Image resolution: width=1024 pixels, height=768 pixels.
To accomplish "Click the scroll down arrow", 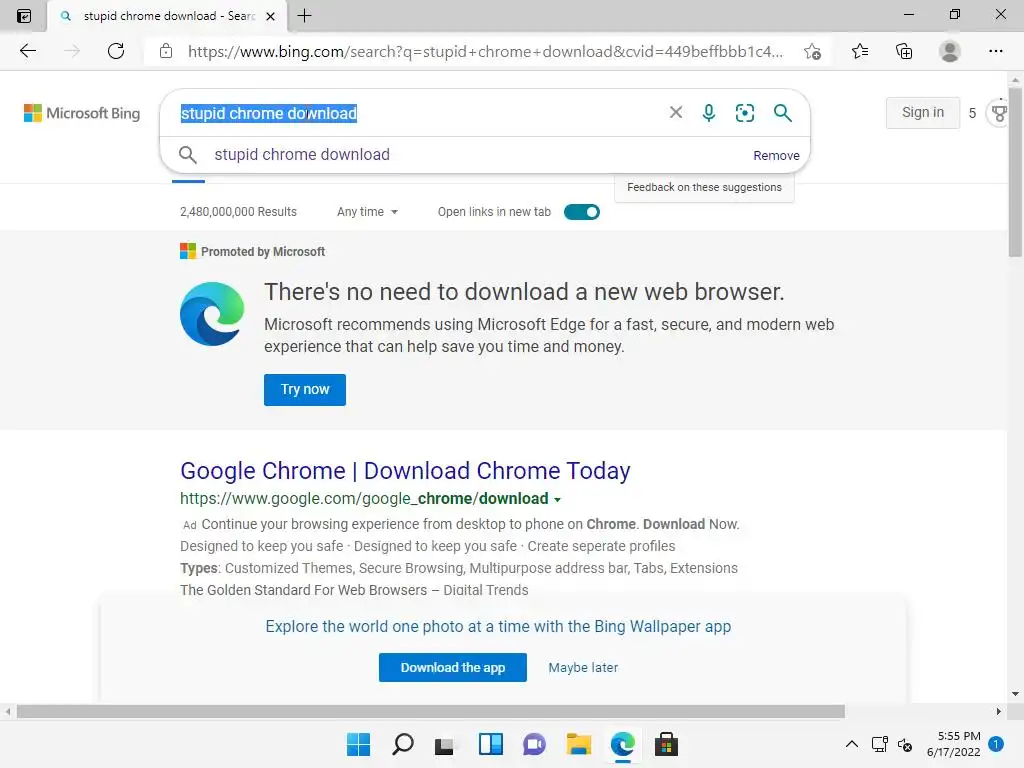I will 1015,694.
